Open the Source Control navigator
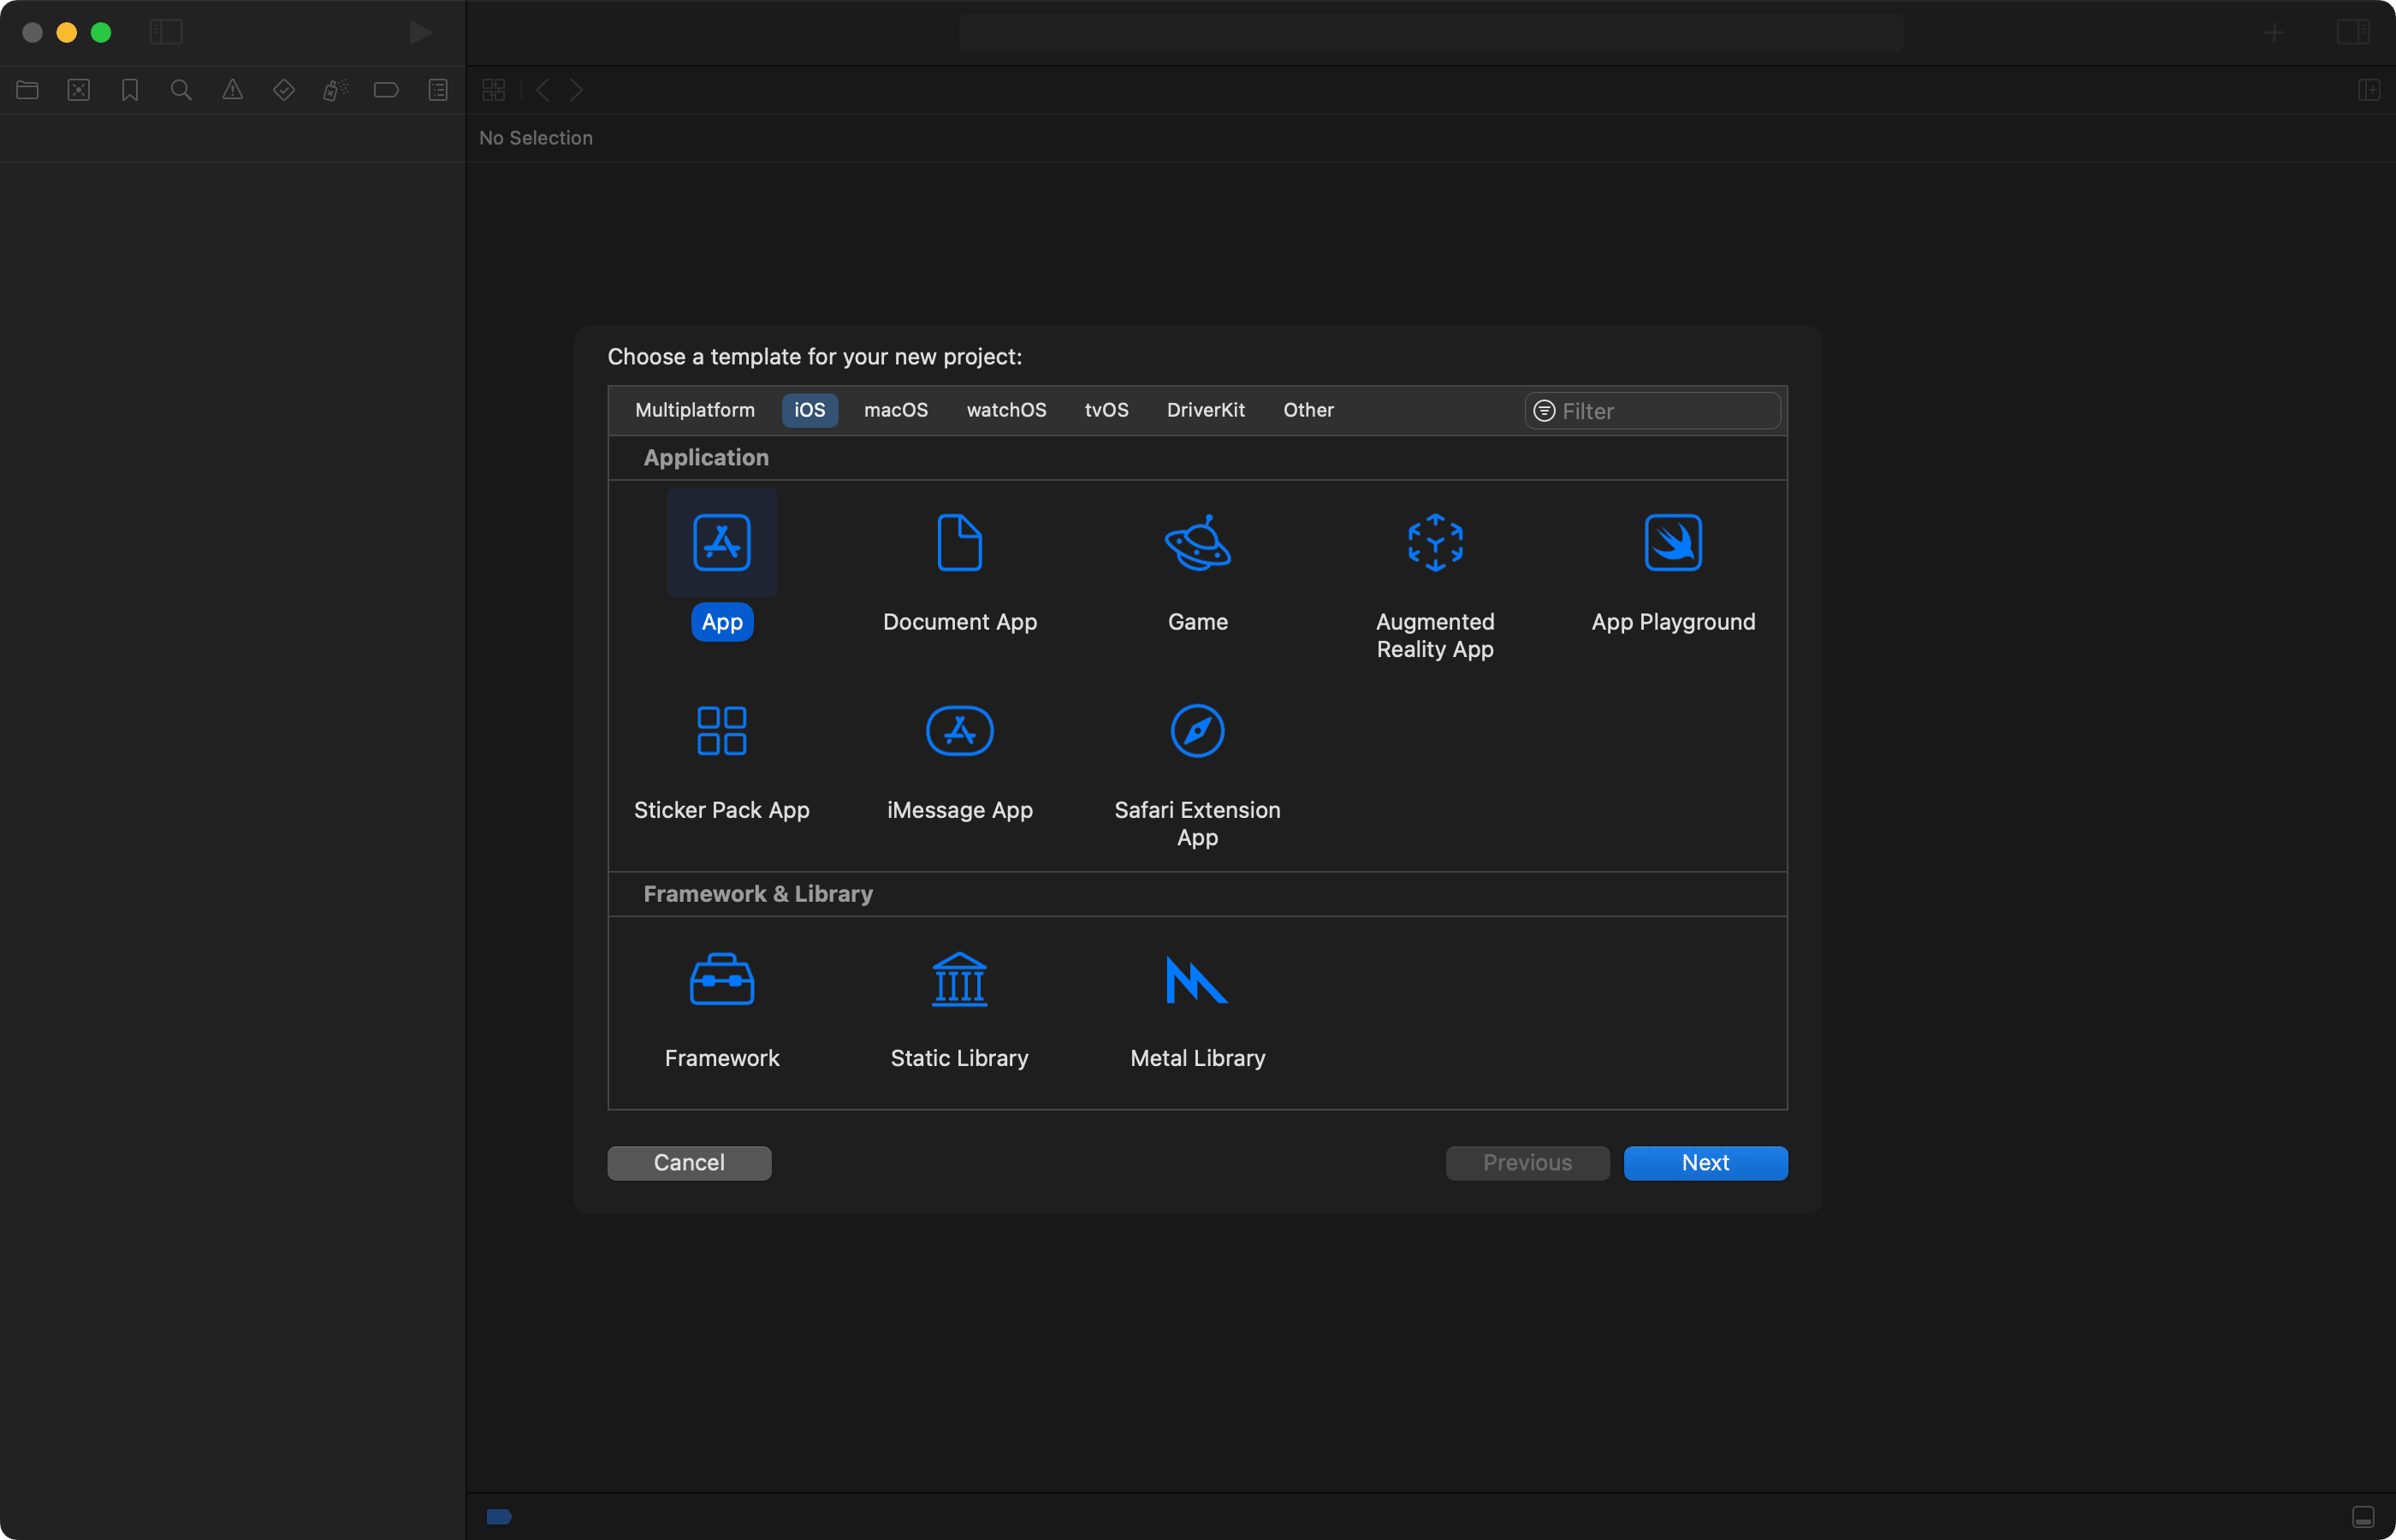2396x1540 pixels. click(x=79, y=90)
